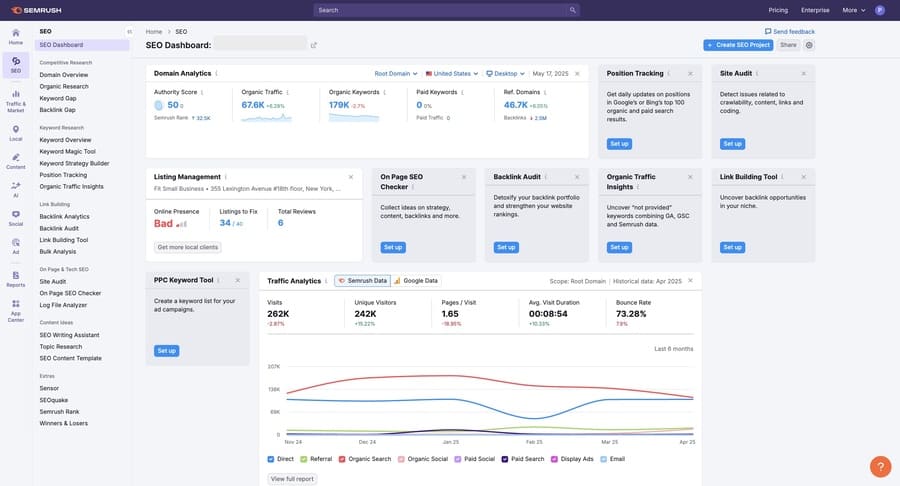The height and width of the screenshot is (486, 900).
Task: Open Pricing in the top bar
Action: point(778,10)
